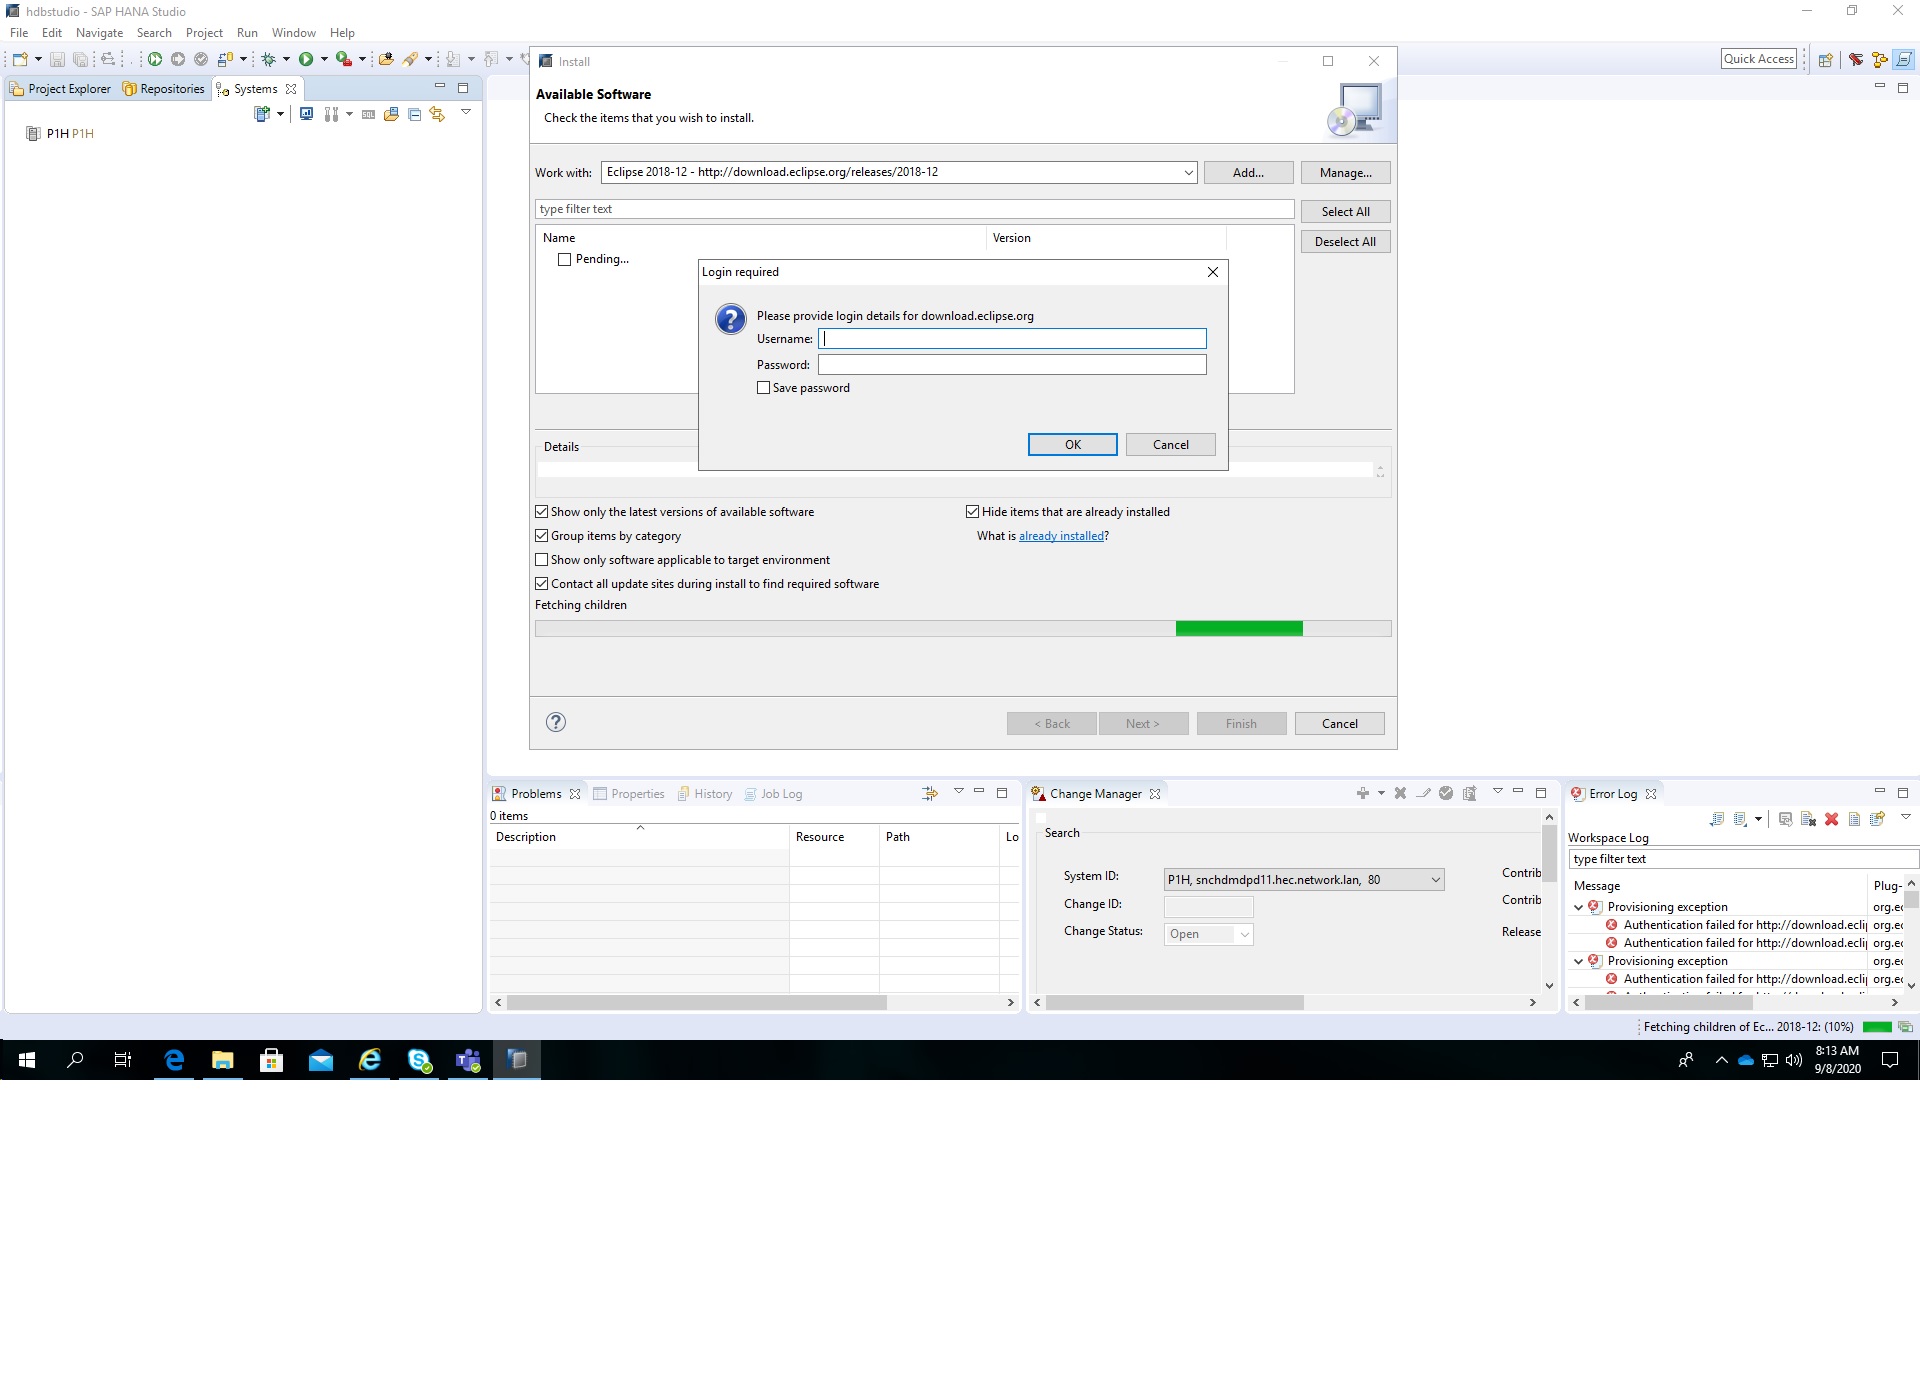Screen dimensions: 1920x1382
Task: Click the Quick Access field
Action: pos(1759,59)
